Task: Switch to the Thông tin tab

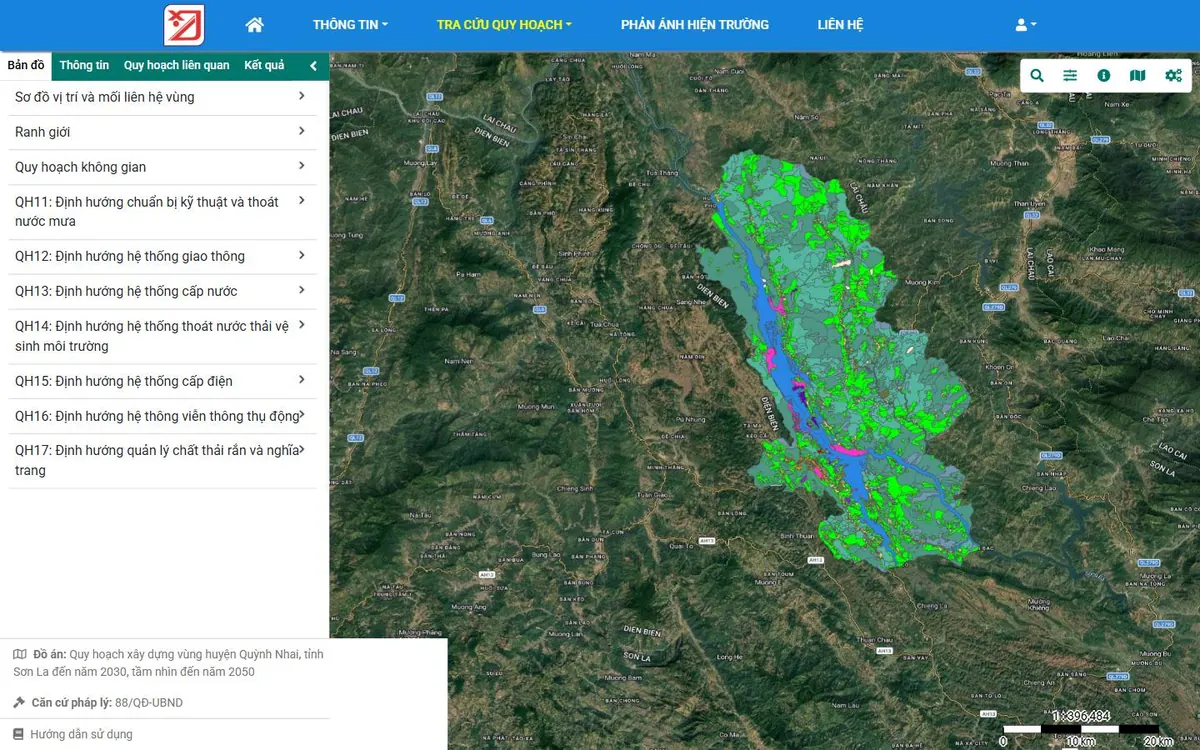Action: click(x=84, y=66)
